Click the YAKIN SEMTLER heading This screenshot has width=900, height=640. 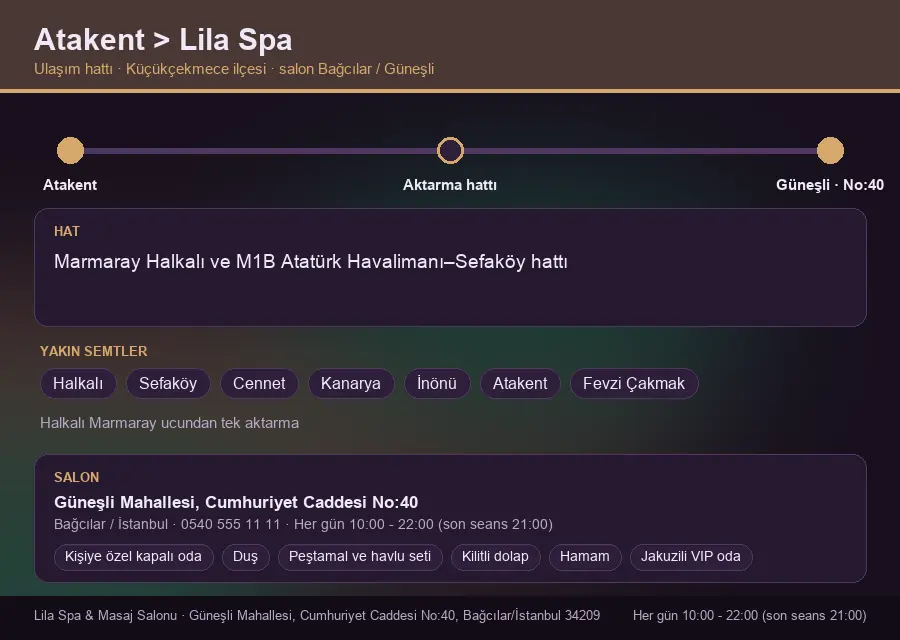94,351
